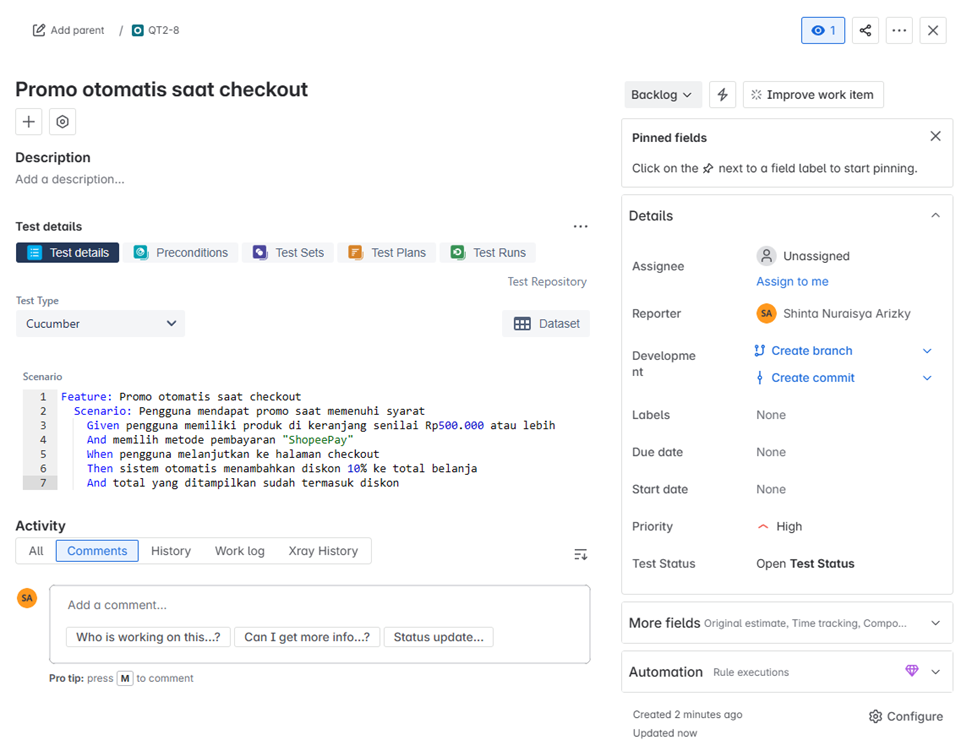Screen dimensions: 972x751
Task: Click the Assign to me link
Action: click(792, 282)
